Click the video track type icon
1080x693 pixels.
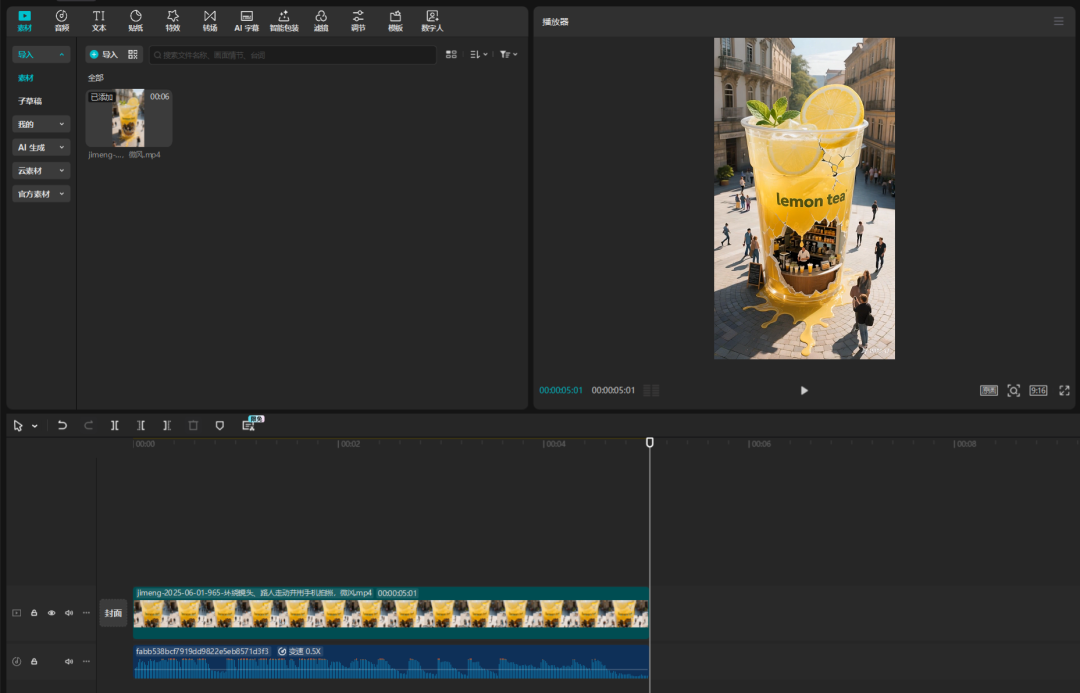click(x=17, y=612)
